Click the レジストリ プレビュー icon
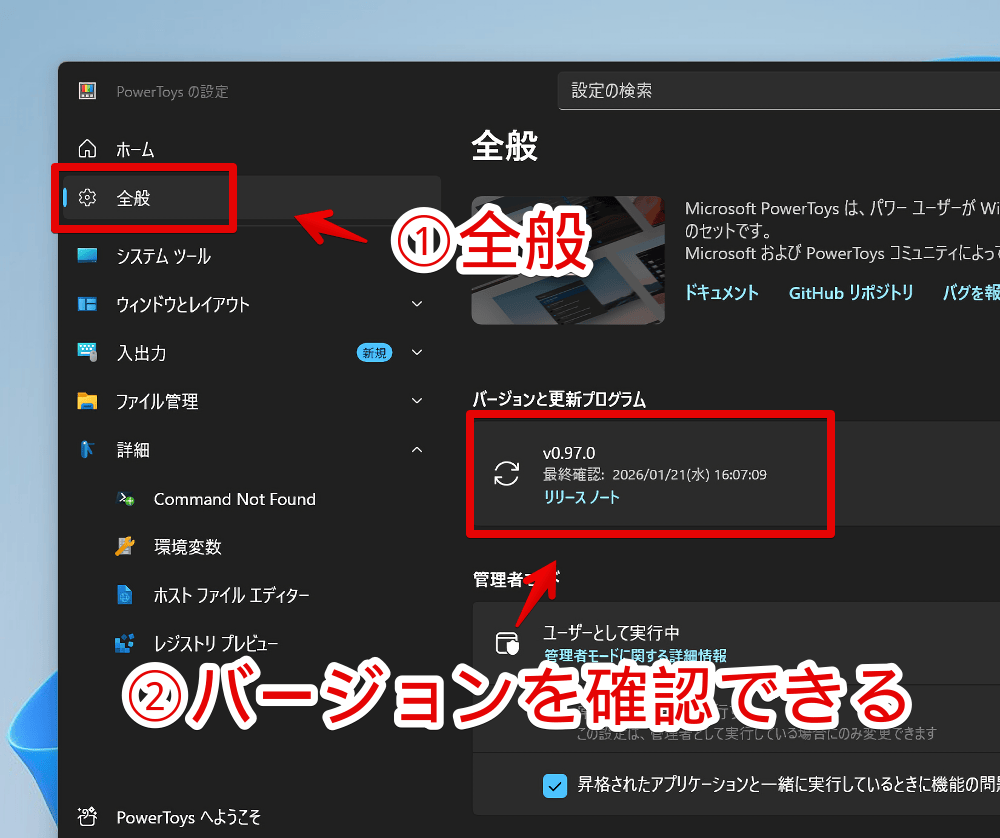Screen dimensions: 1000x838 pos(125,643)
